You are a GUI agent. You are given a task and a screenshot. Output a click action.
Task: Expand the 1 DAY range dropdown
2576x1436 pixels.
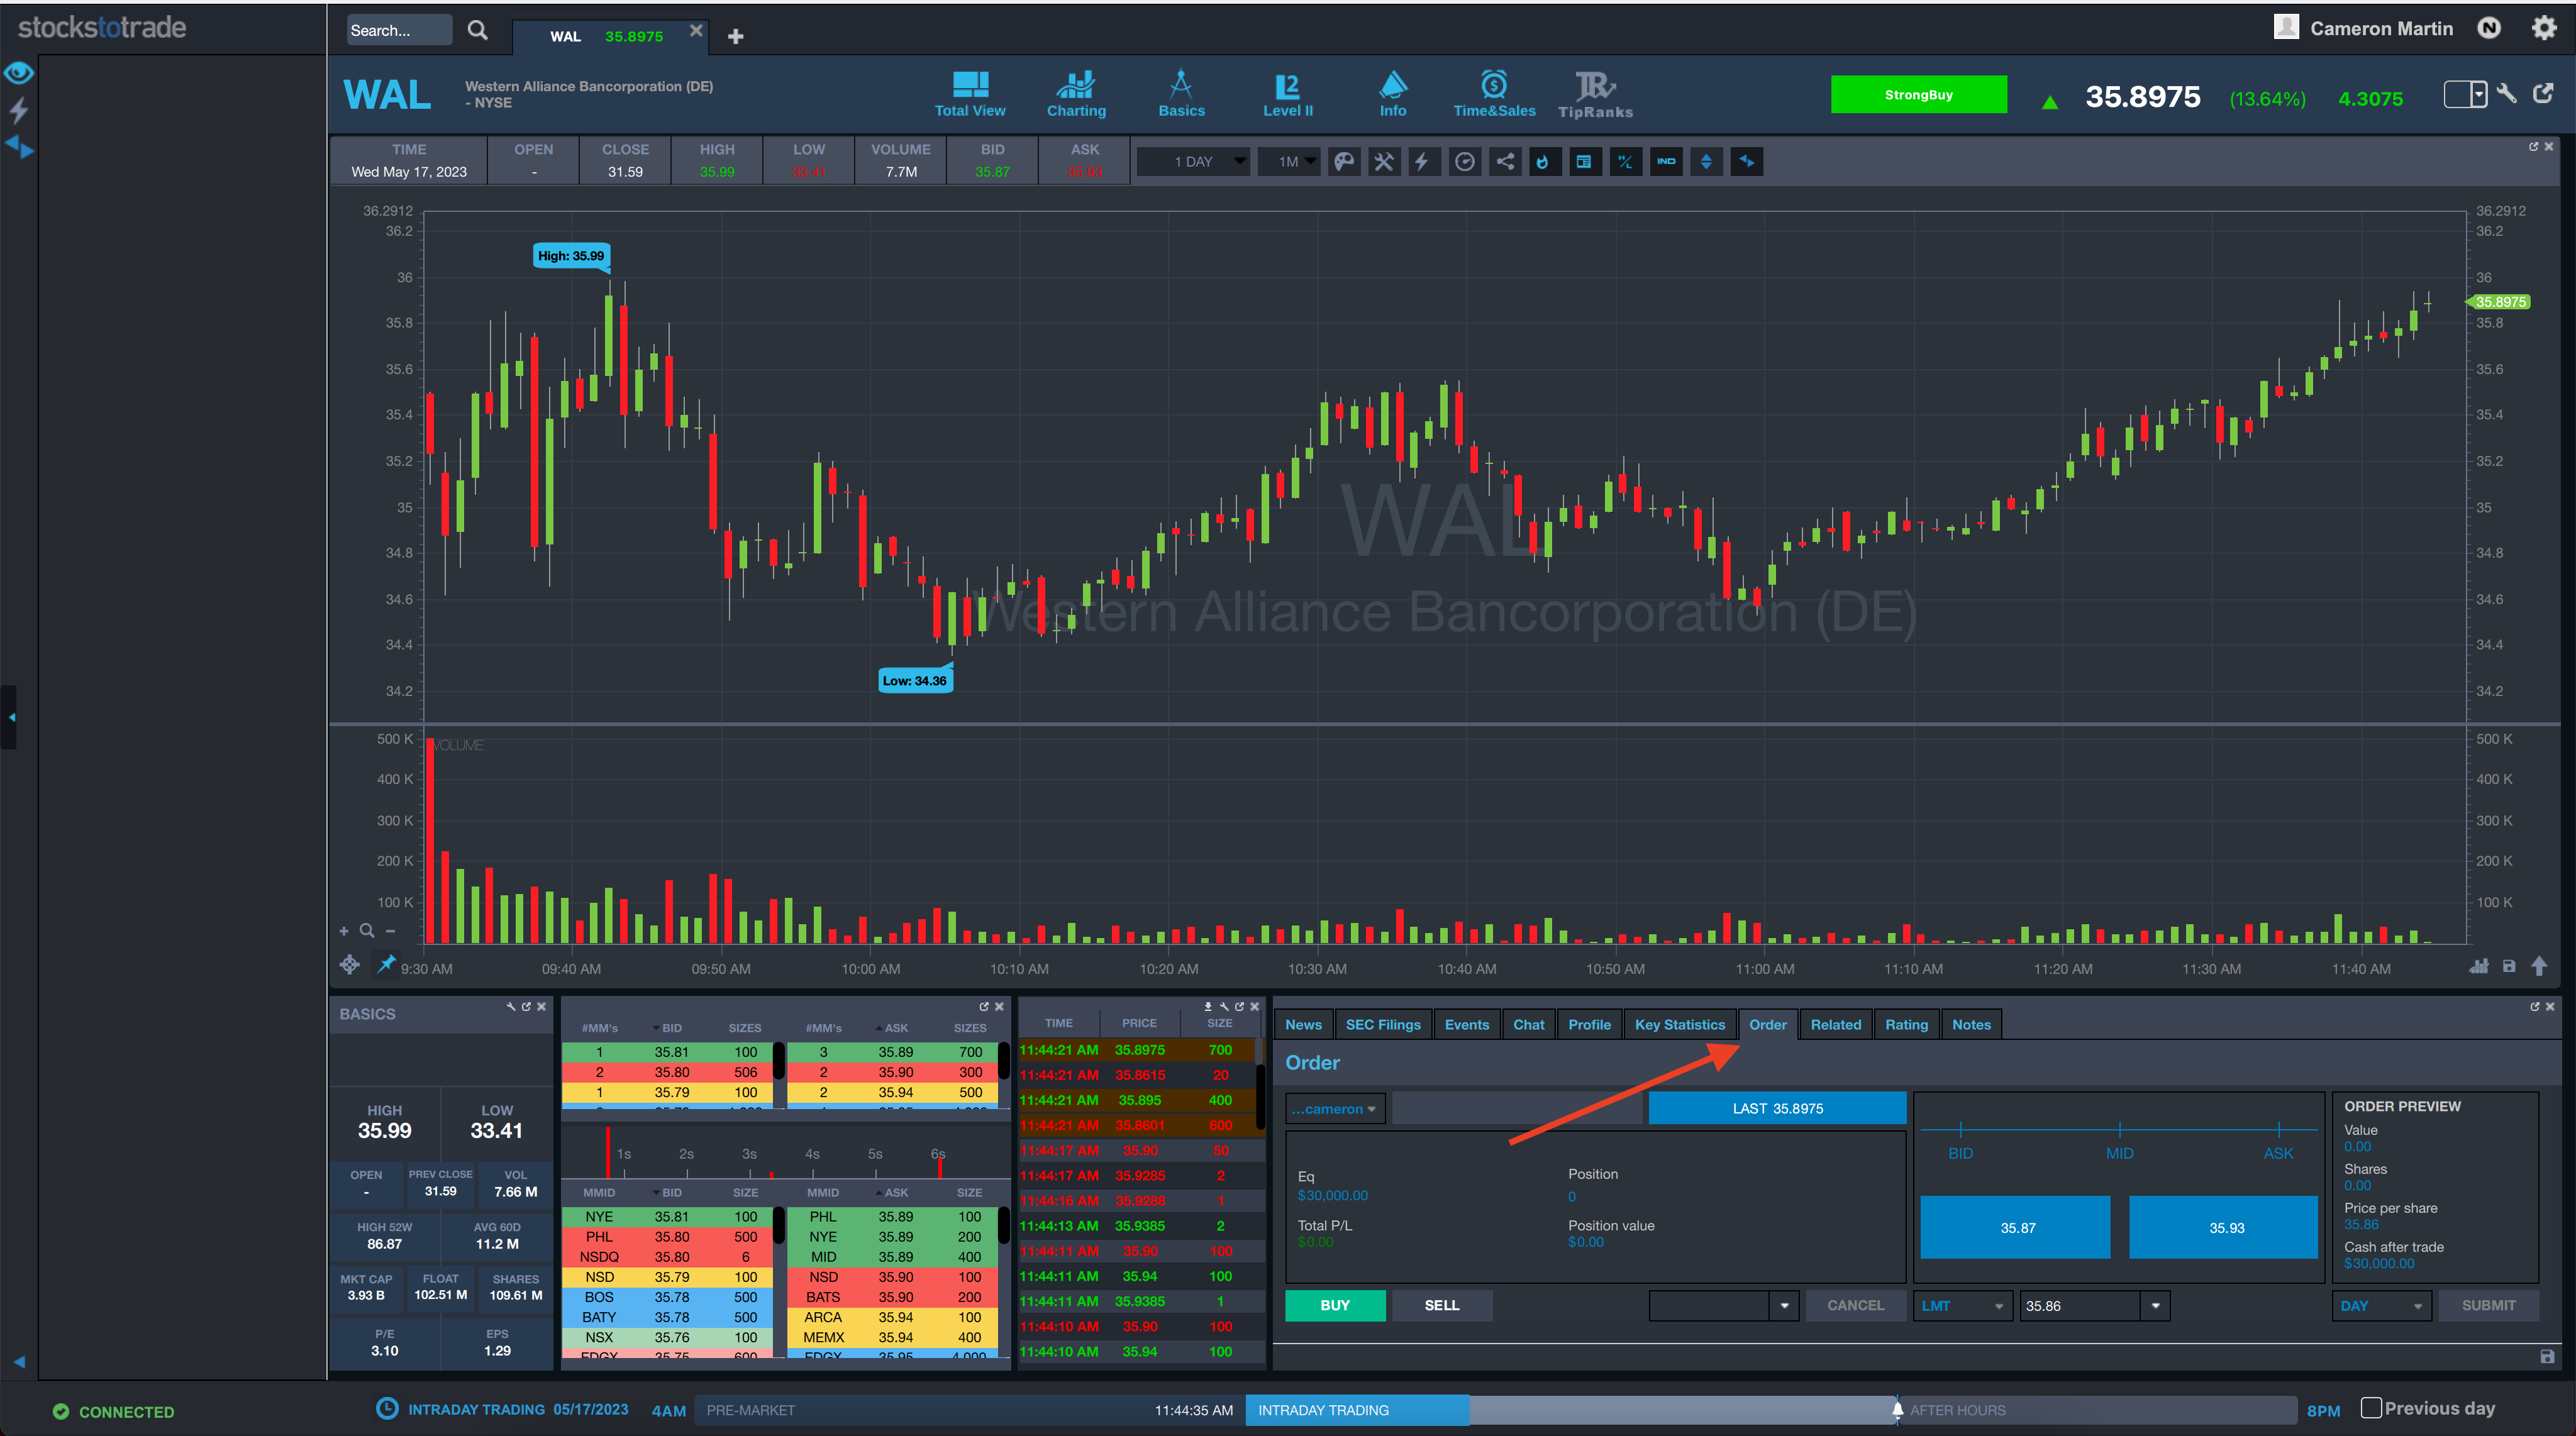pyautogui.click(x=1195, y=162)
